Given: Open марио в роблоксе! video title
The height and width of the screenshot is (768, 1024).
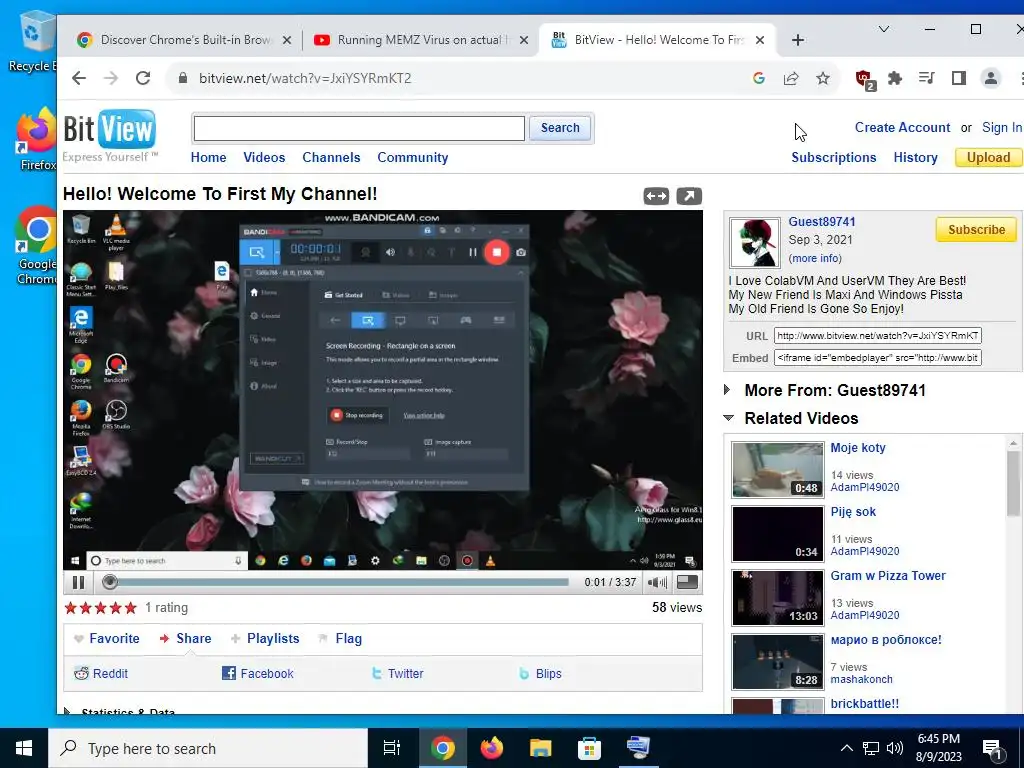Looking at the screenshot, I should [886, 640].
